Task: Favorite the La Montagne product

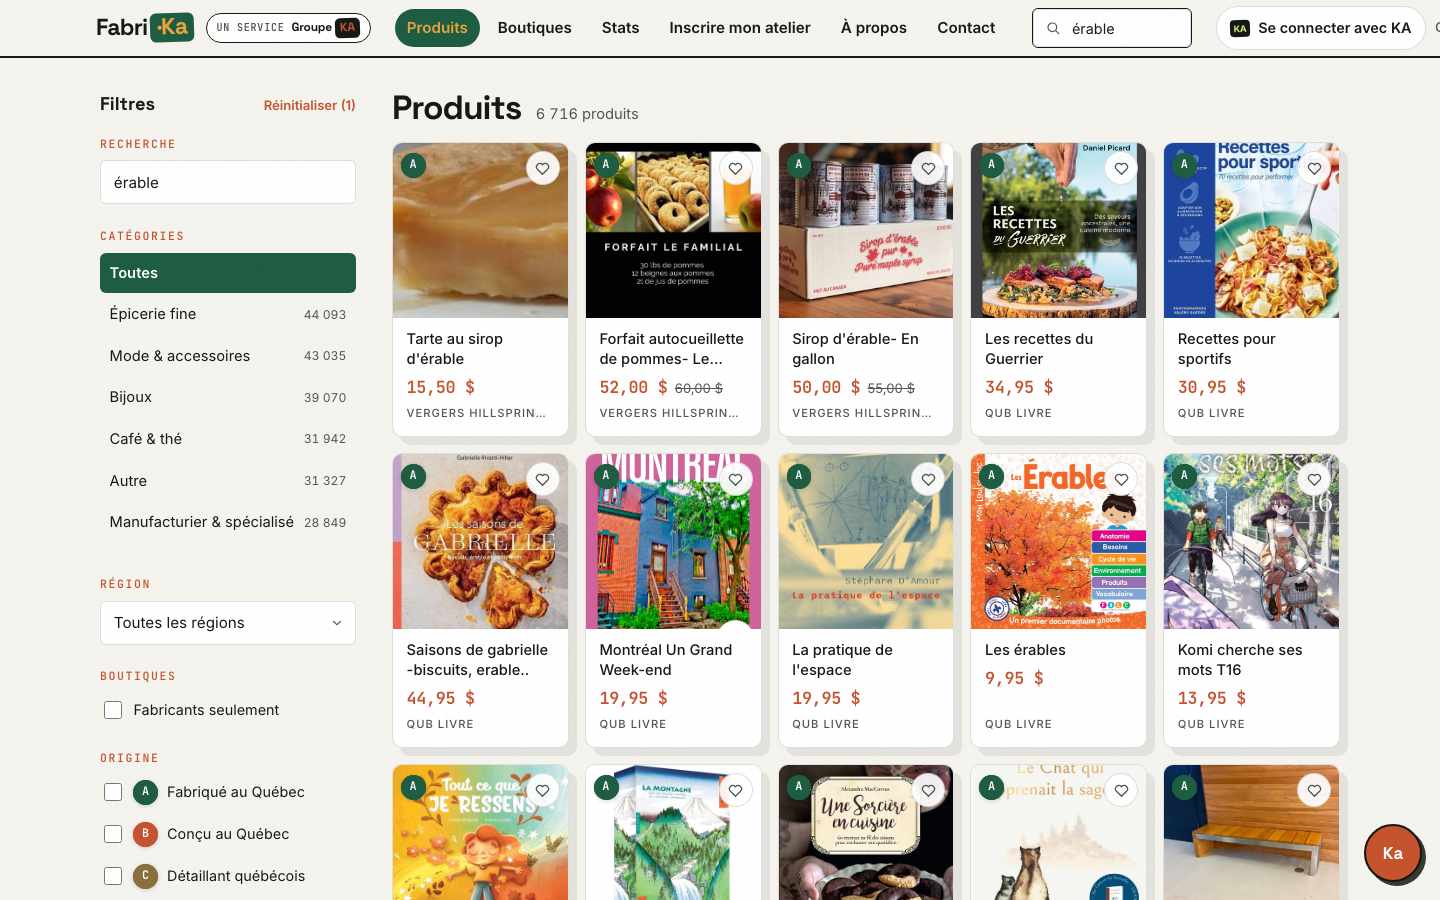Action: click(x=735, y=791)
